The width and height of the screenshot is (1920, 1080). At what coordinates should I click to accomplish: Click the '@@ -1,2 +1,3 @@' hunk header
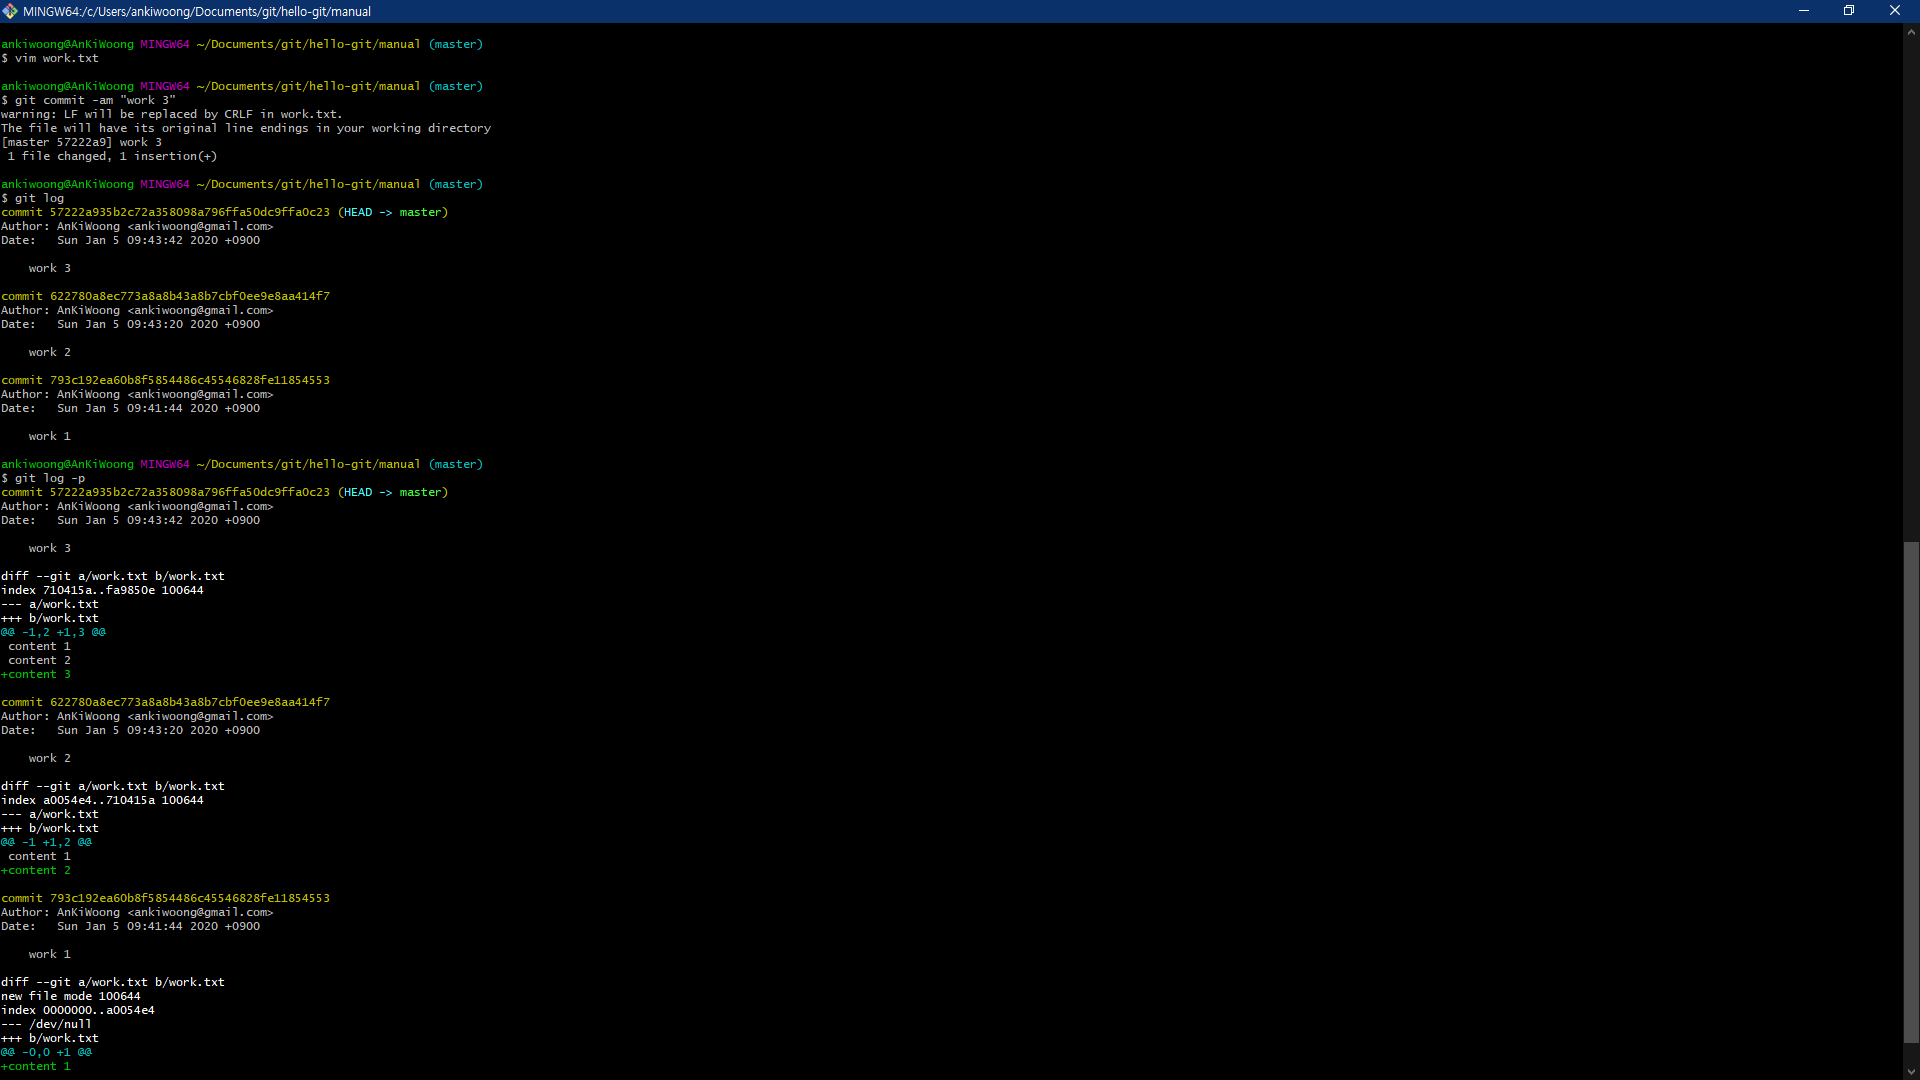53,632
